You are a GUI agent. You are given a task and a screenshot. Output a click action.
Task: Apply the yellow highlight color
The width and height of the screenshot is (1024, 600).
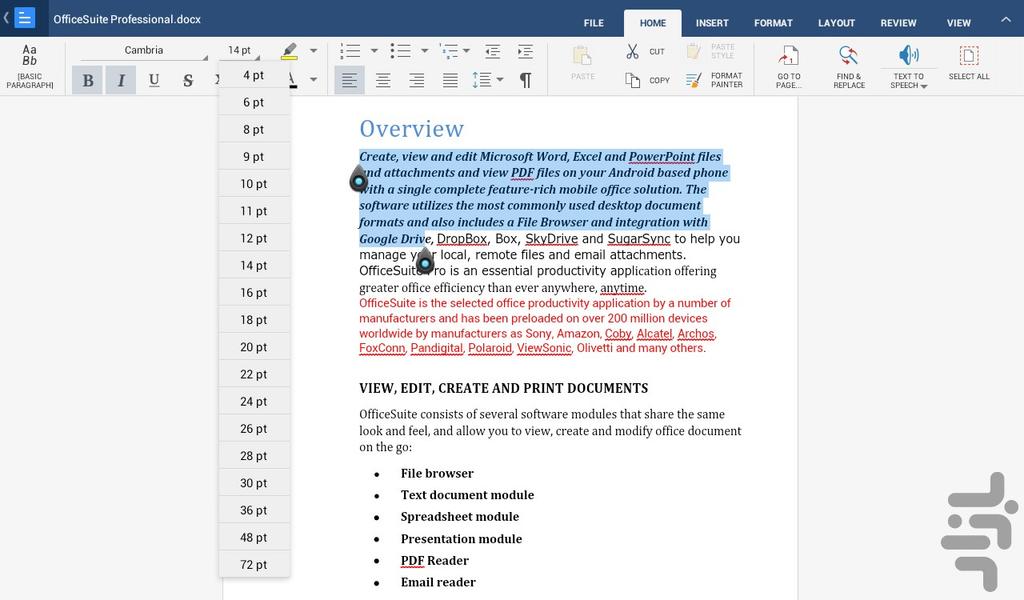click(x=290, y=51)
